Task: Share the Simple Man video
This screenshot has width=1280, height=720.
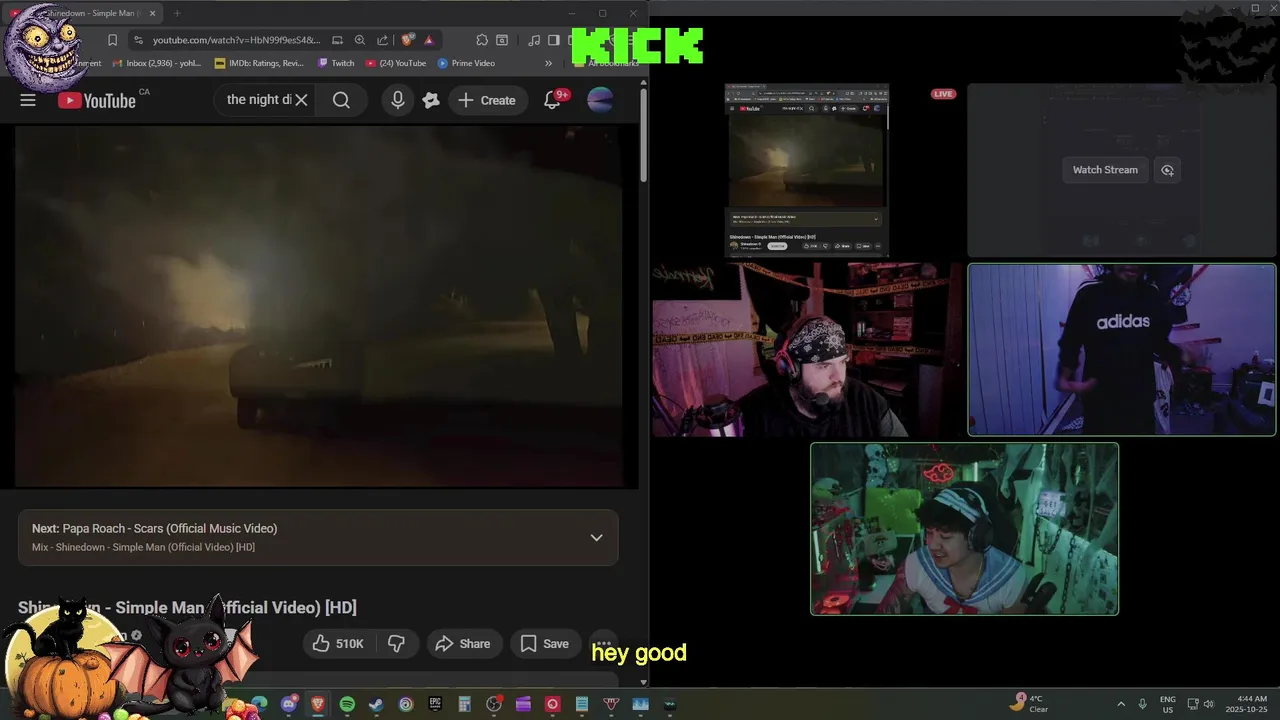Action: coord(463,644)
